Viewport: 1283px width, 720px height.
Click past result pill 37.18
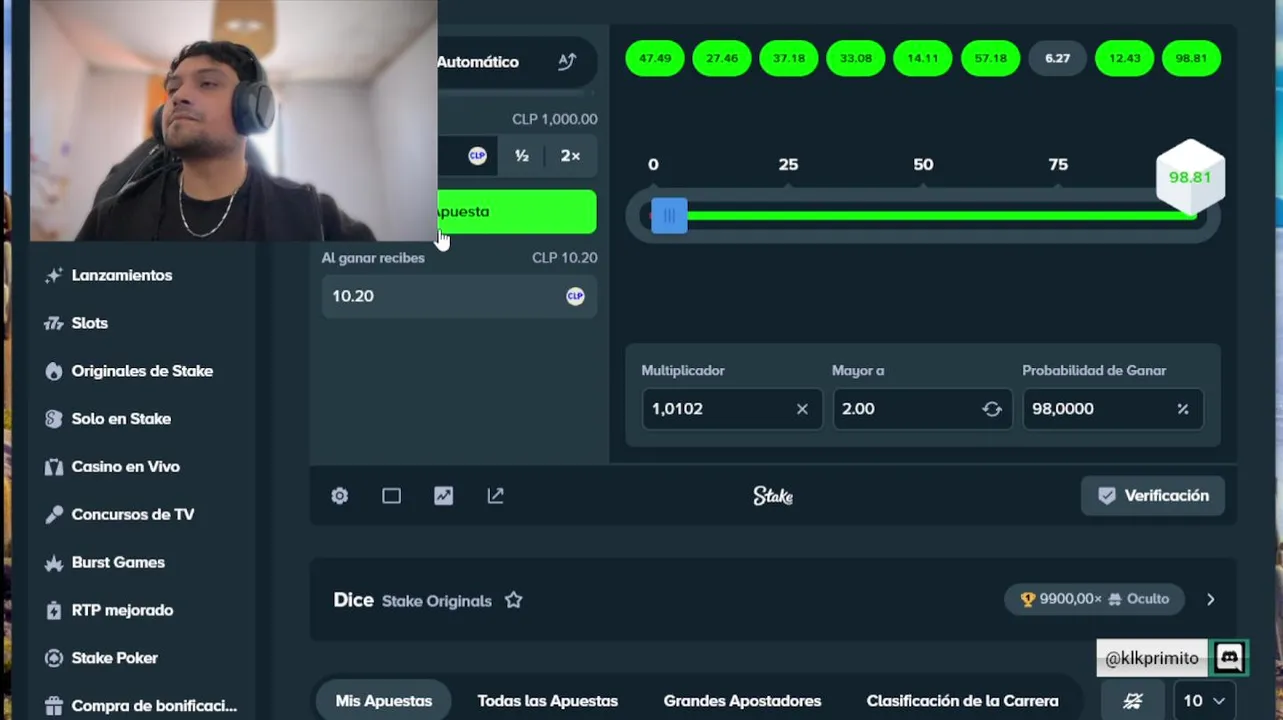(789, 58)
